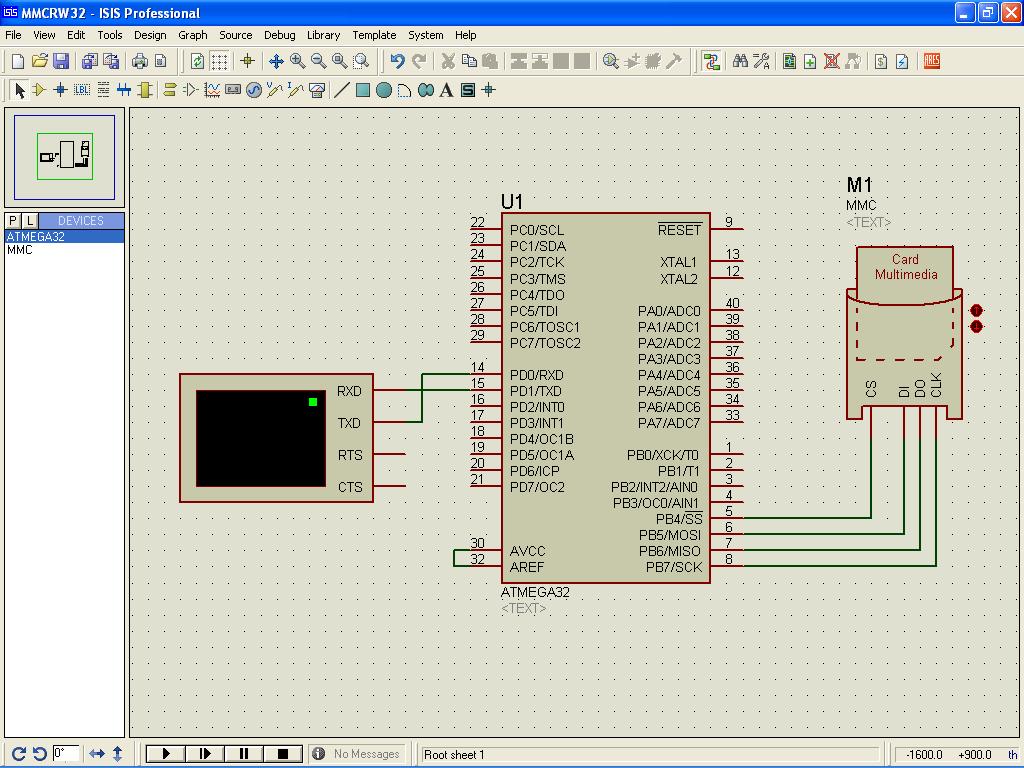
Task: Remove the current sheet
Action: (x=831, y=61)
